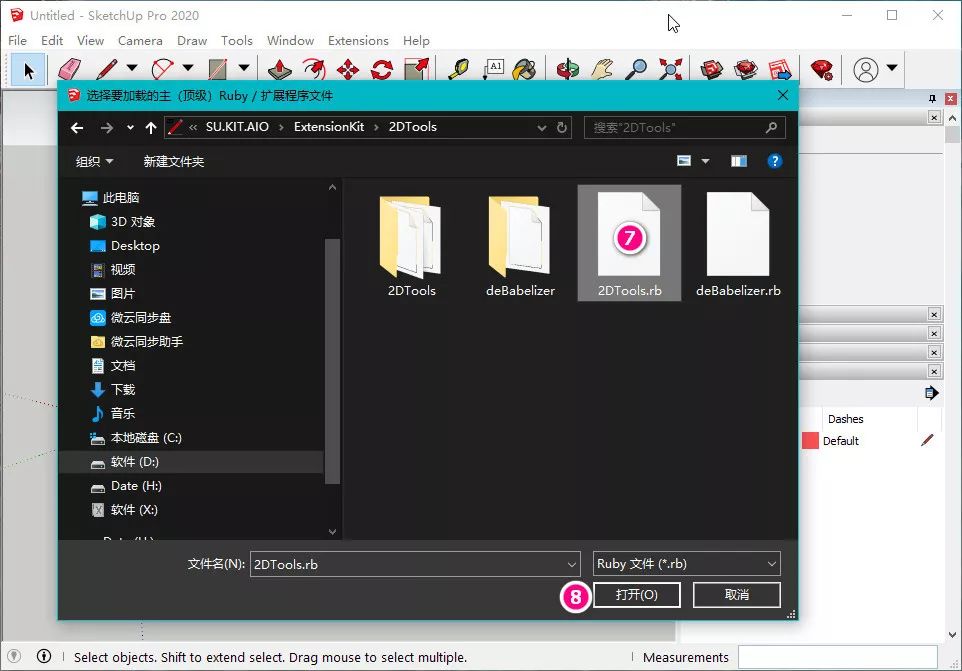Open the Help menu
962x671 pixels.
point(416,40)
